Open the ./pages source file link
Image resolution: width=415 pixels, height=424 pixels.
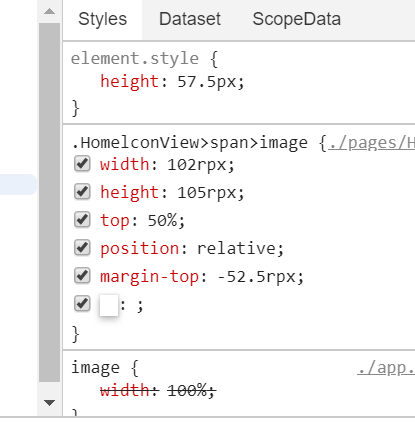click(x=371, y=143)
